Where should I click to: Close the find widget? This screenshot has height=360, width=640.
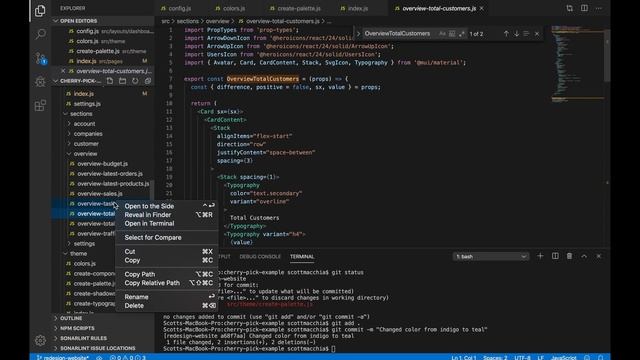(x=537, y=34)
